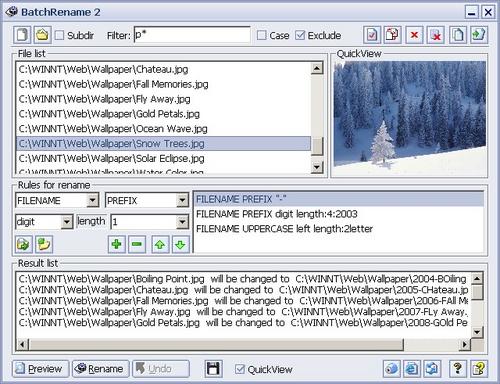500x384 pixels.
Task: Click file list scrollbar down arrow
Action: [317, 167]
